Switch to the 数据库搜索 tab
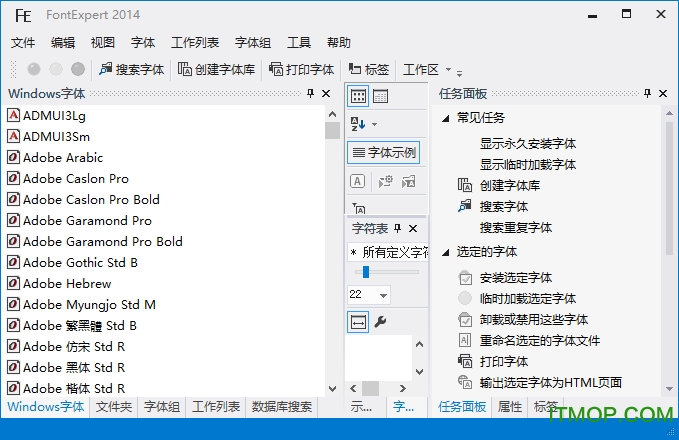 282,407
